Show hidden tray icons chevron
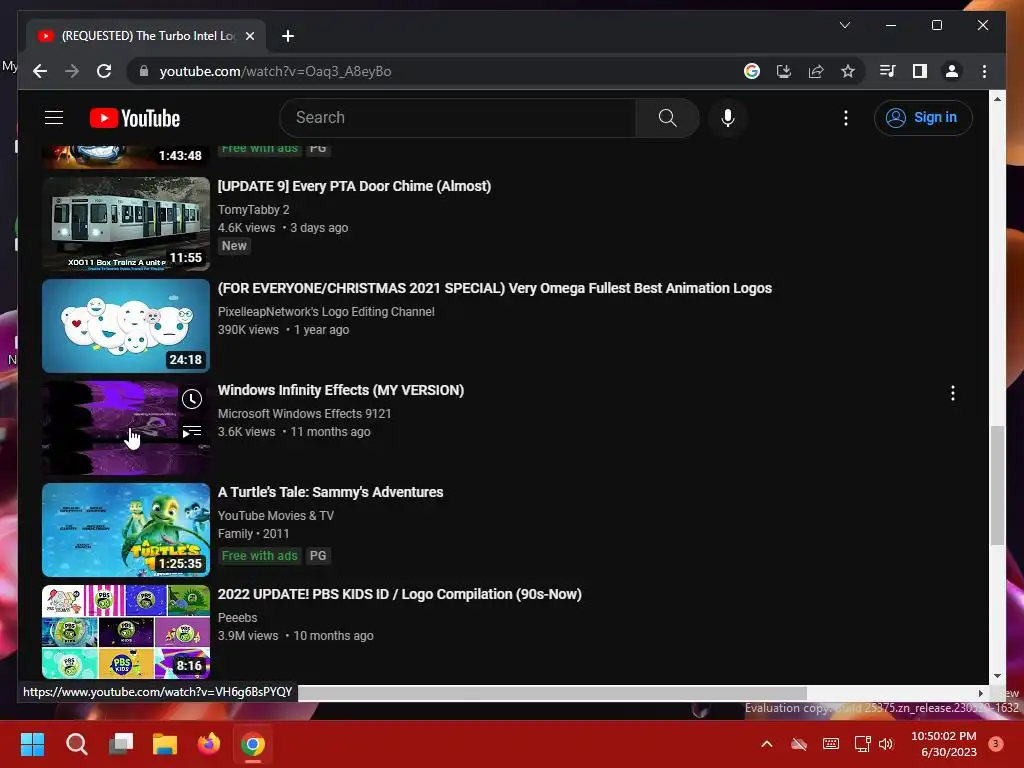 pyautogui.click(x=767, y=744)
